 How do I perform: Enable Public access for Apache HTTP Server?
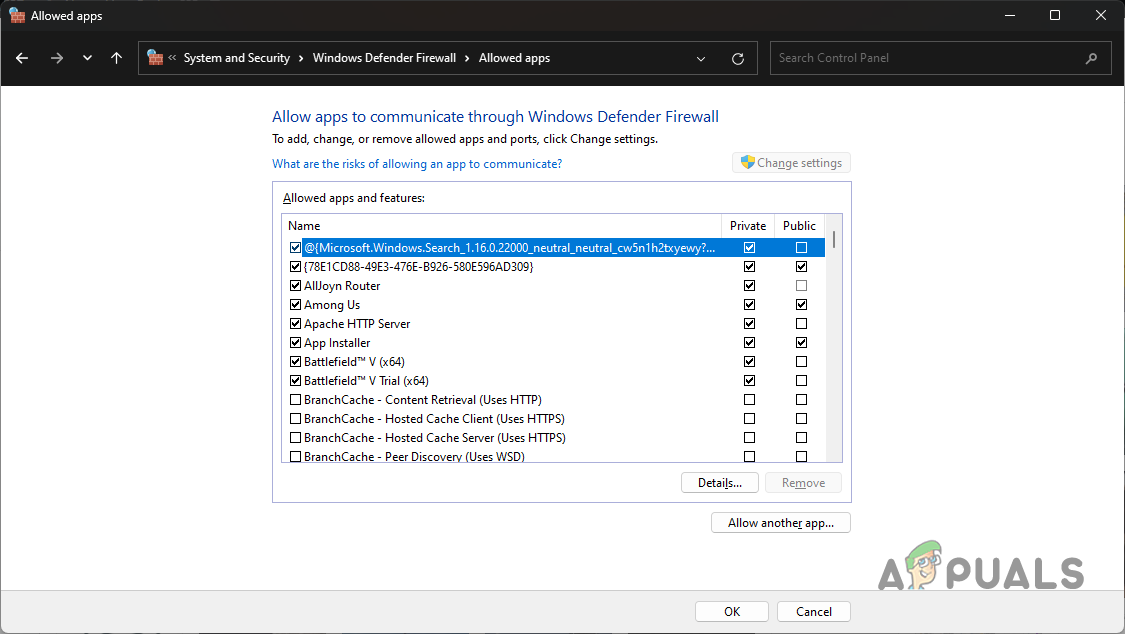[801, 324]
